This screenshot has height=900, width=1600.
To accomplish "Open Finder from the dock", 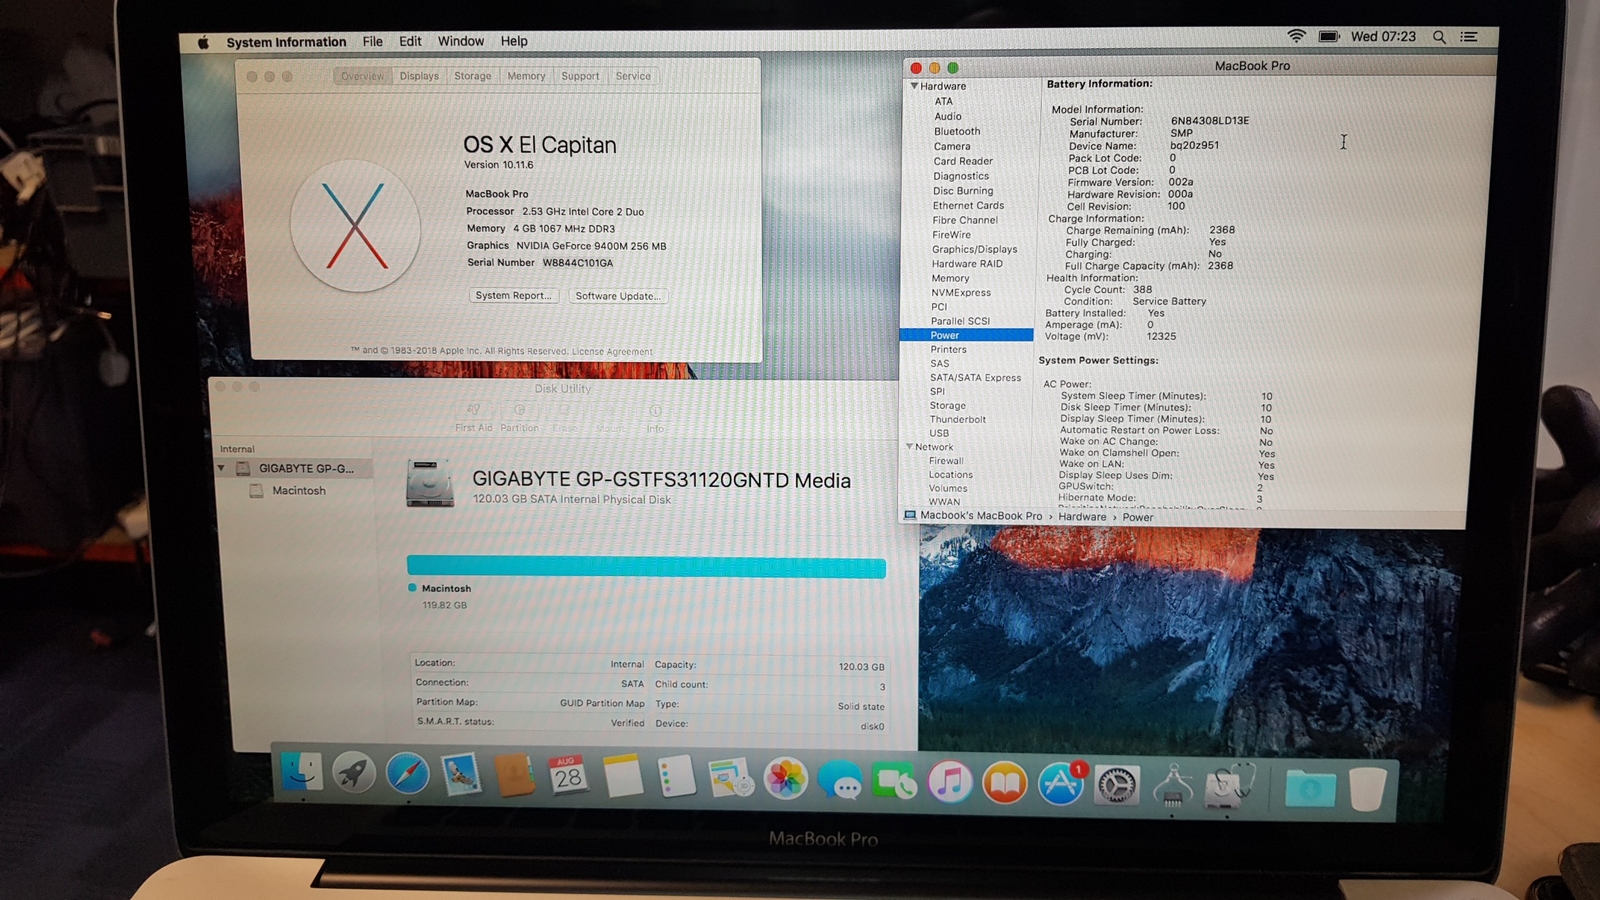I will coord(301,773).
